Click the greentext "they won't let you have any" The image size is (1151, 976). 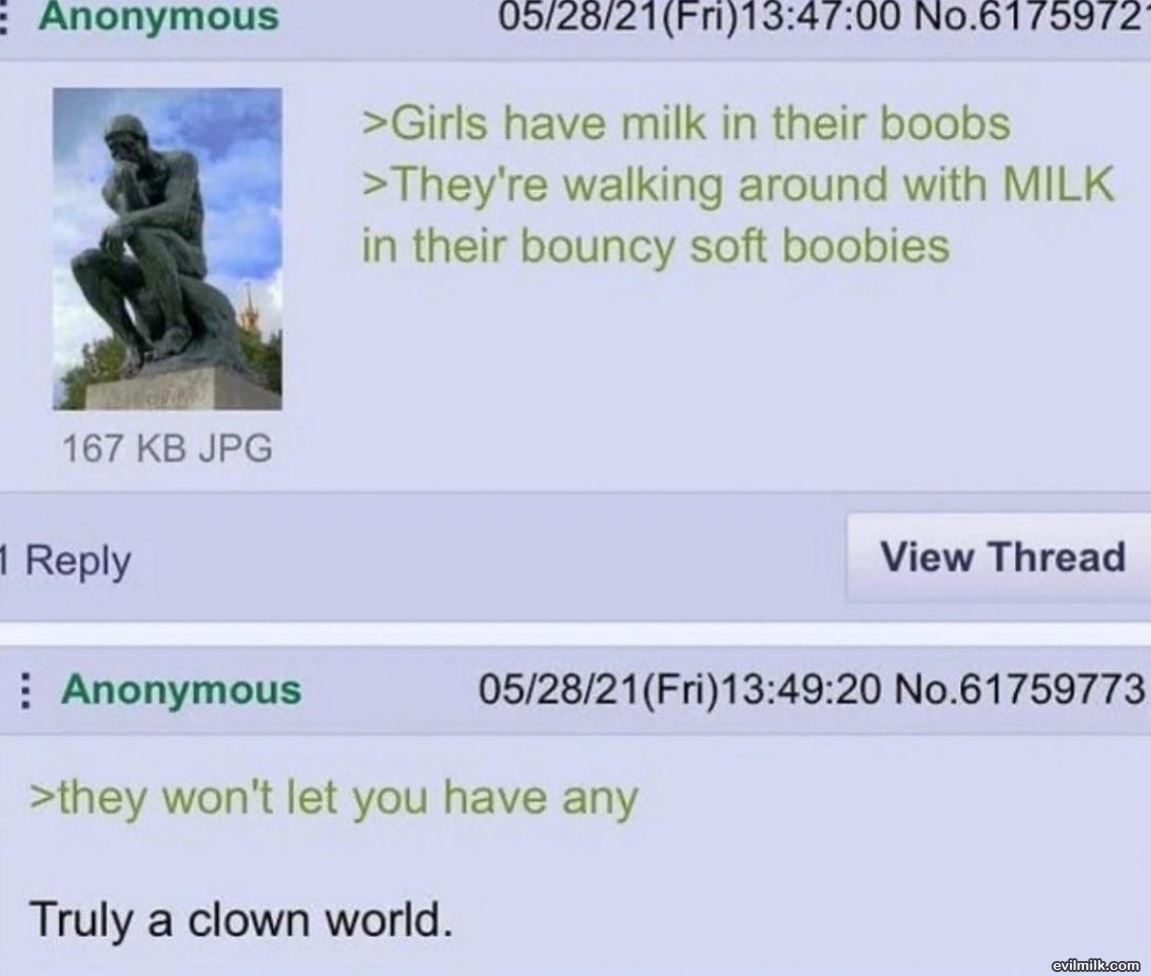[x=333, y=799]
